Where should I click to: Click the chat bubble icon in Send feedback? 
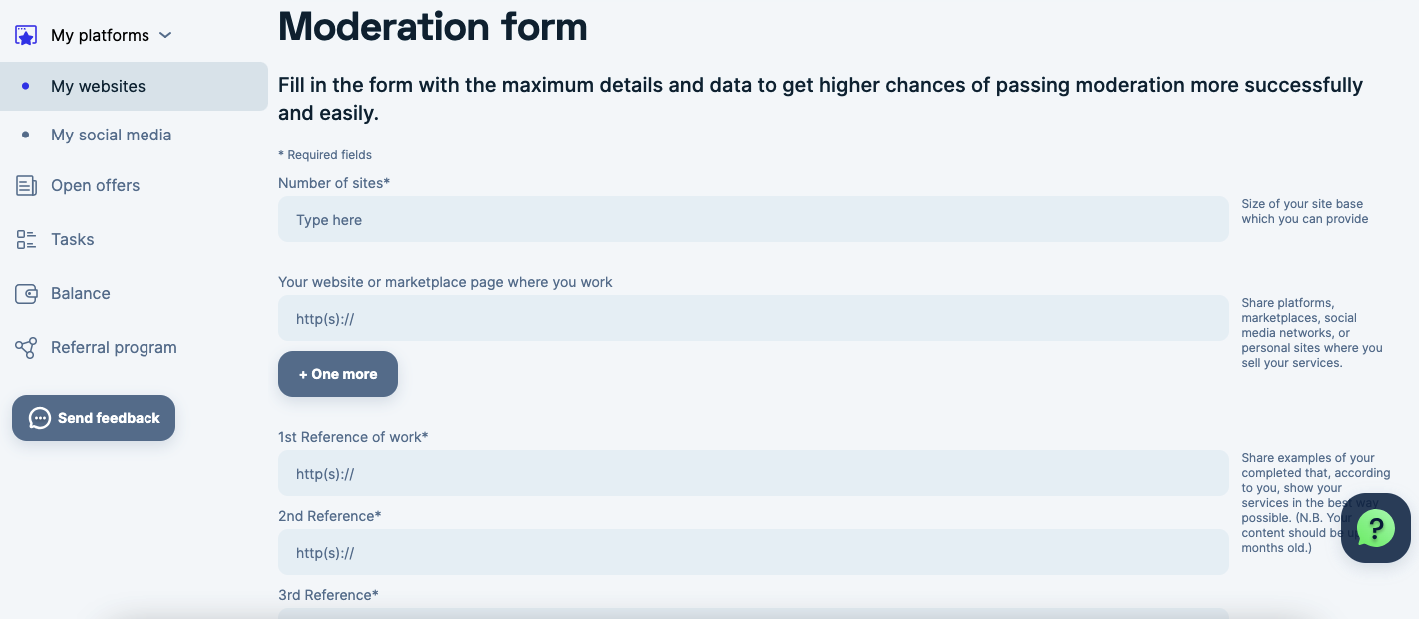(x=40, y=418)
